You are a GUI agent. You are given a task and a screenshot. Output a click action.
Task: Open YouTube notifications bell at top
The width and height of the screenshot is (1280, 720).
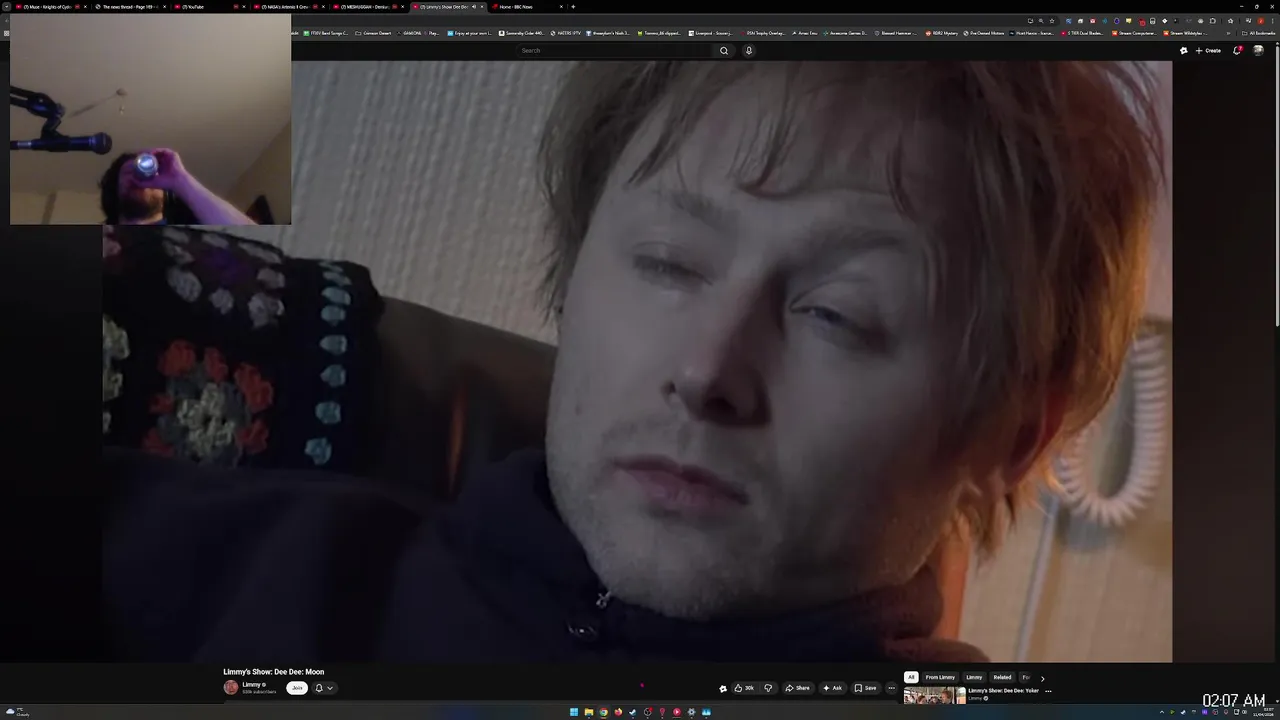(x=1237, y=50)
